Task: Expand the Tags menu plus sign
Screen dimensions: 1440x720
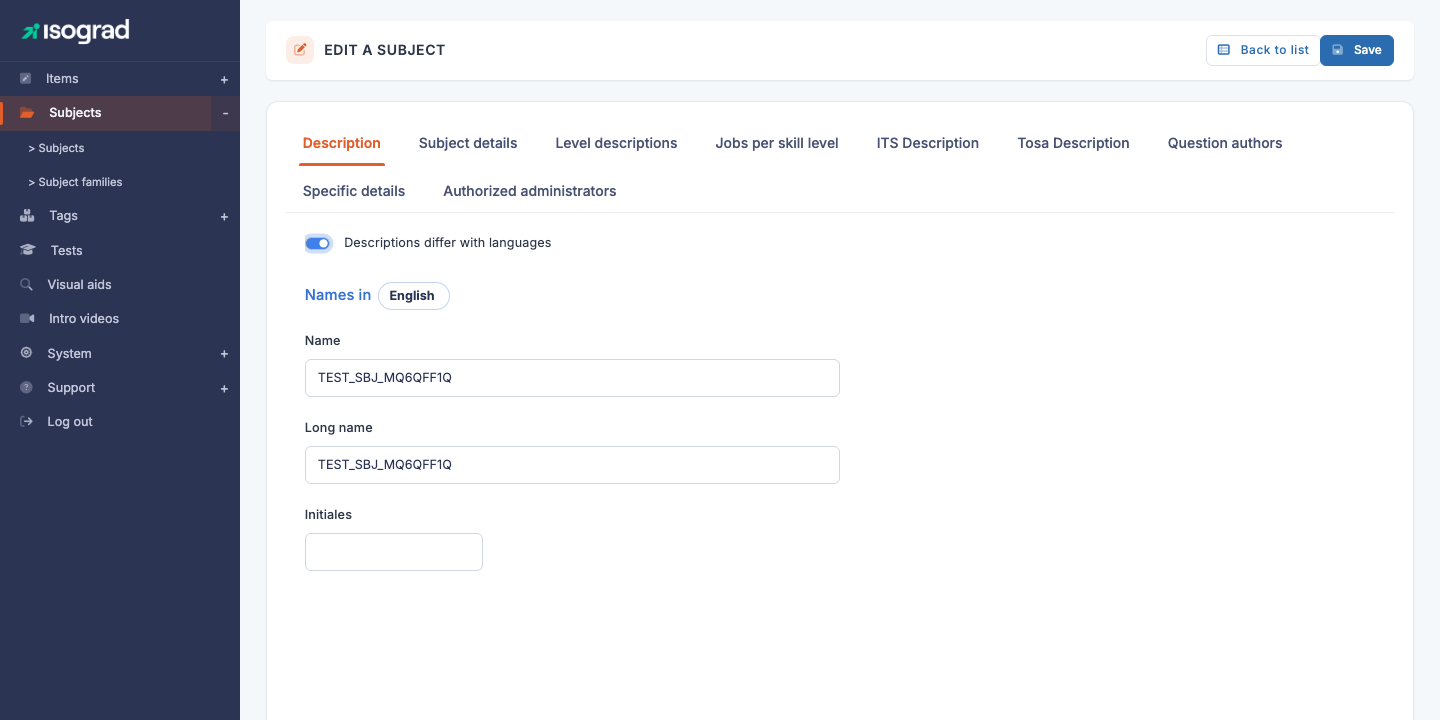Action: coord(224,217)
